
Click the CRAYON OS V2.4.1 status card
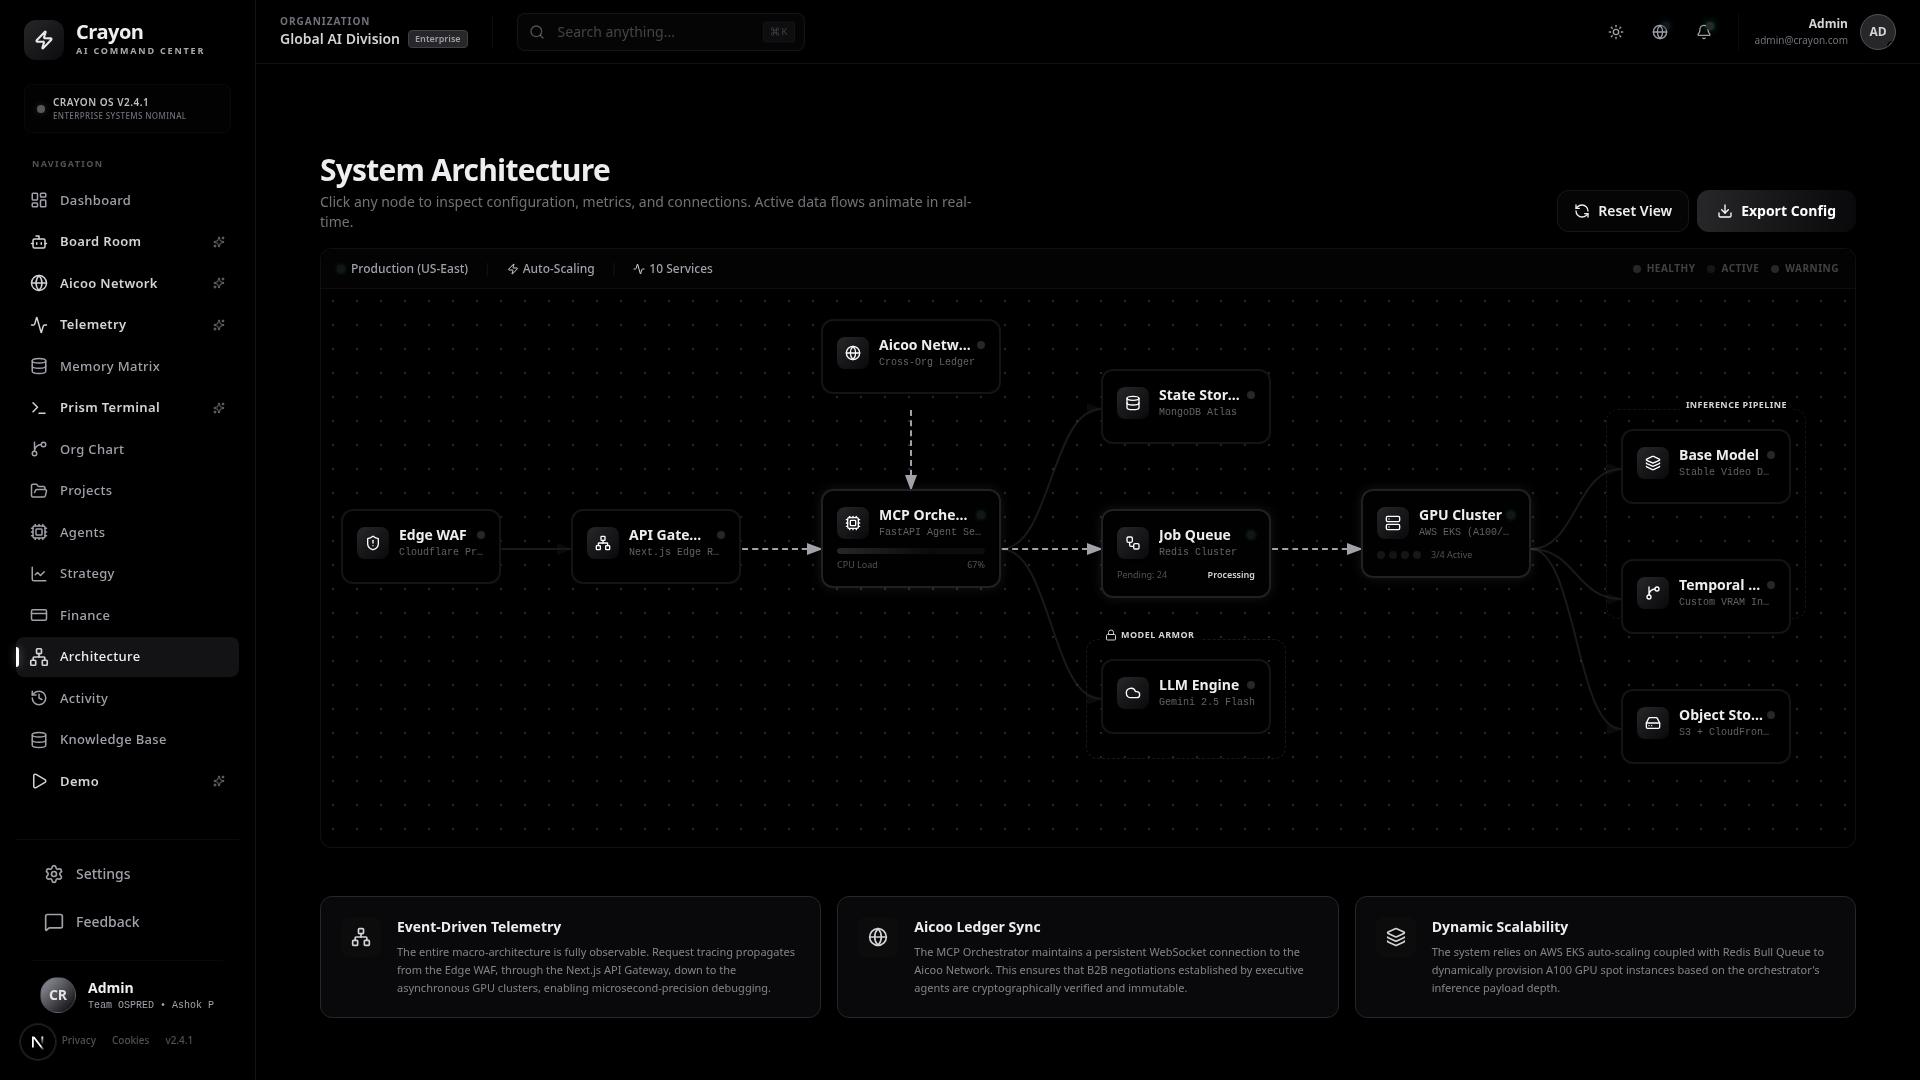[x=127, y=109]
